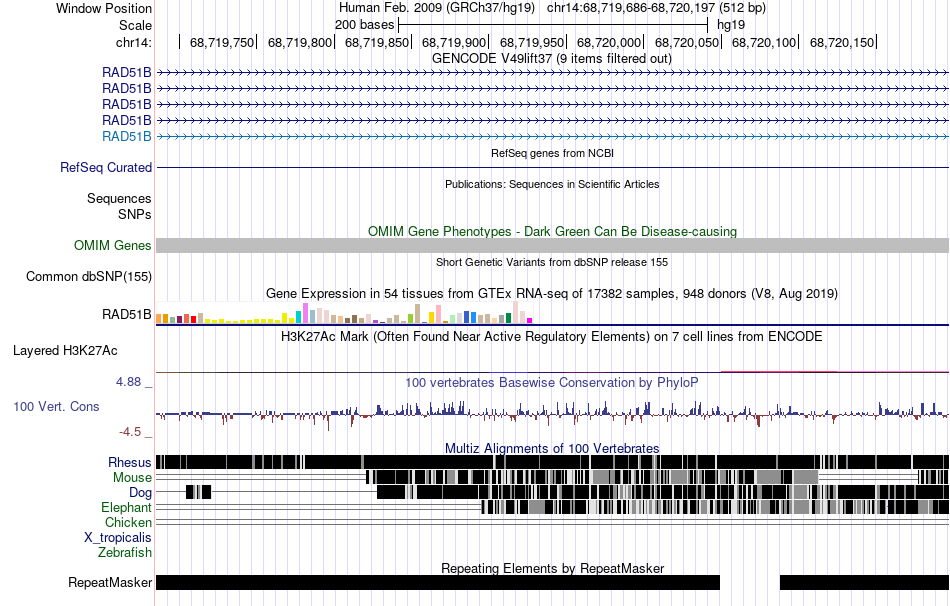The image size is (950, 606).
Task: Click the chr14: ruler label
Action: (x=133, y=42)
